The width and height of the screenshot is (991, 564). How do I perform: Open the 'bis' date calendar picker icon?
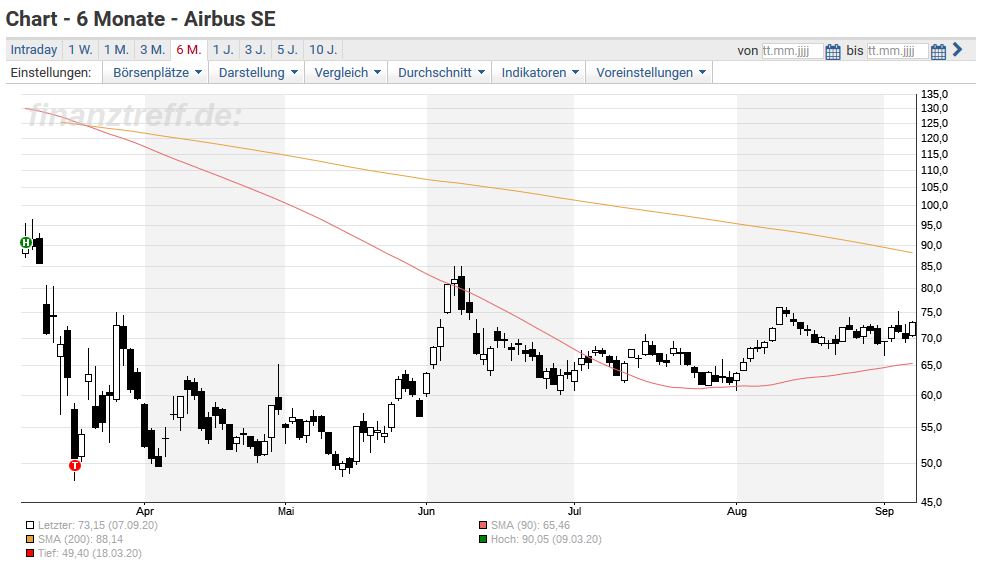(939, 51)
